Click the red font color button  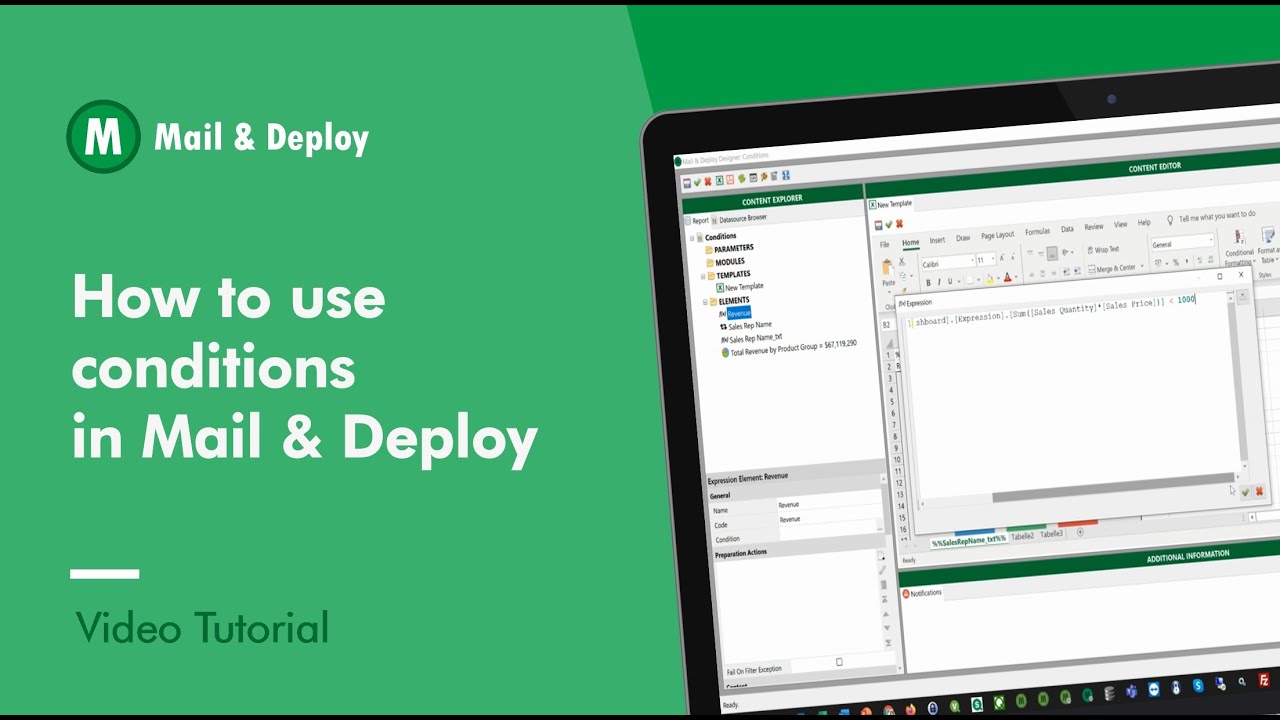[x=1008, y=277]
